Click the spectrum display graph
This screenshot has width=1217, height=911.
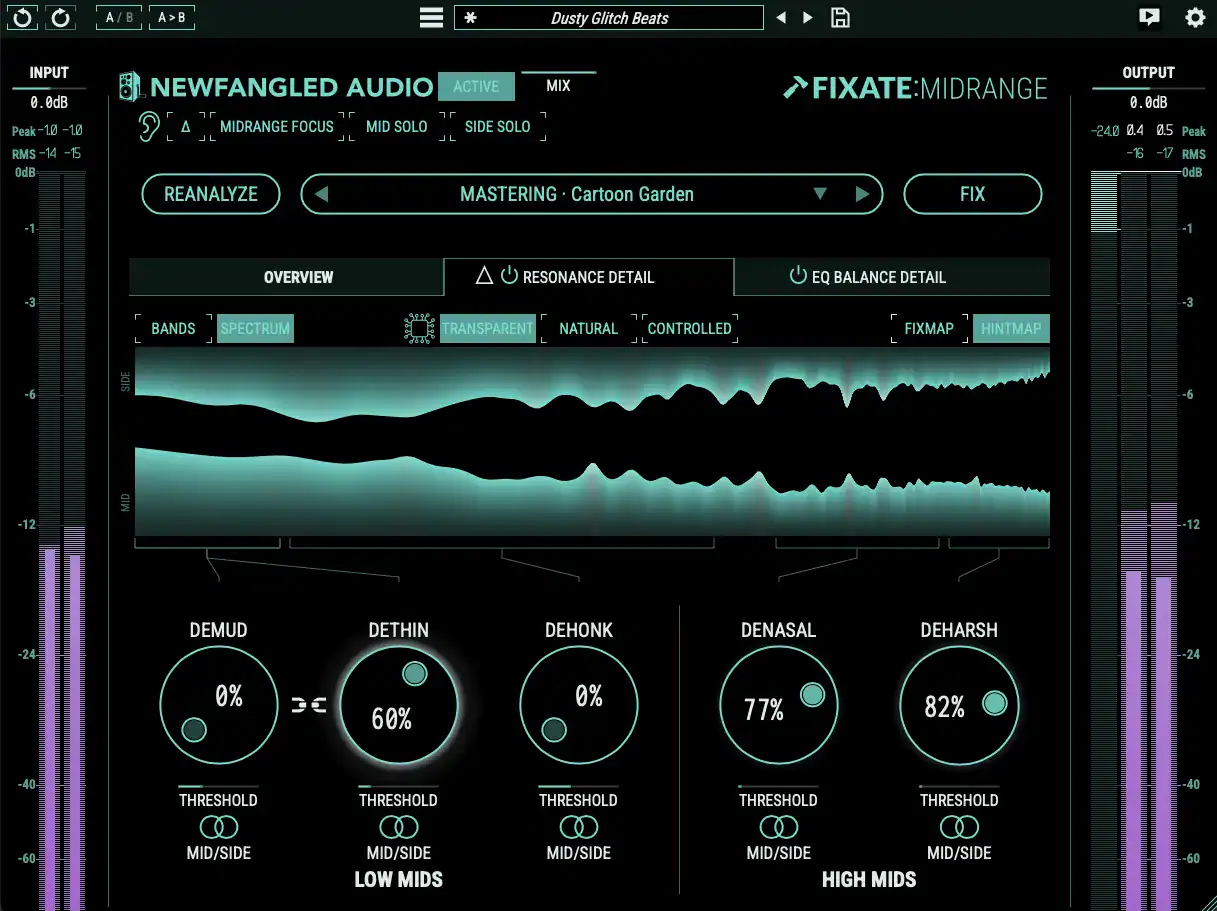592,443
